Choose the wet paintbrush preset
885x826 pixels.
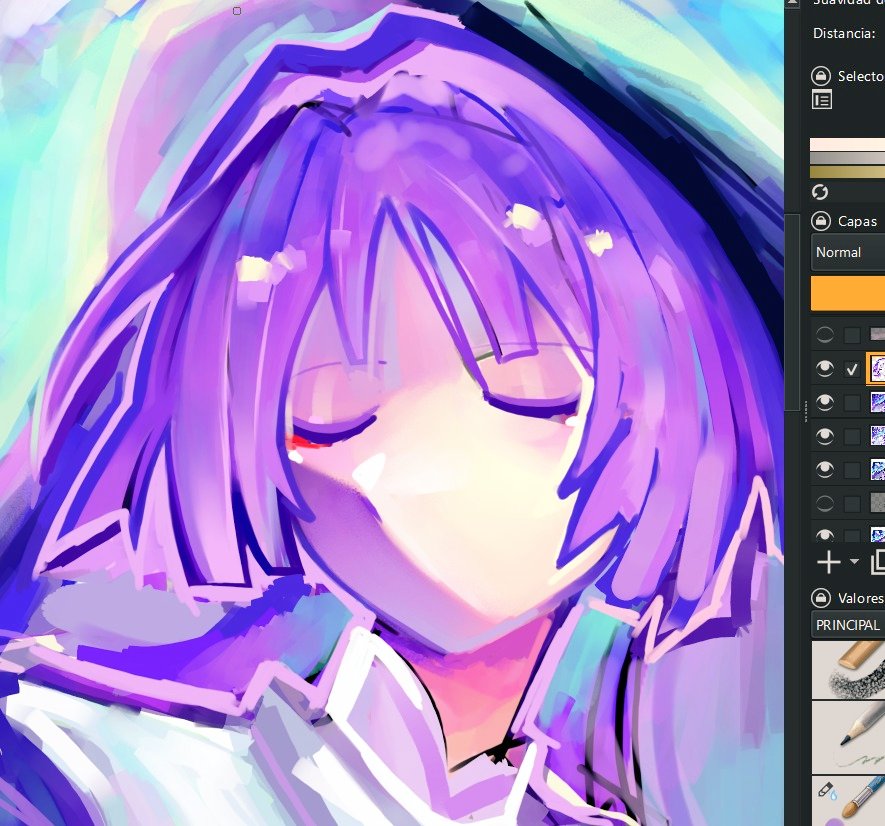pos(848,801)
